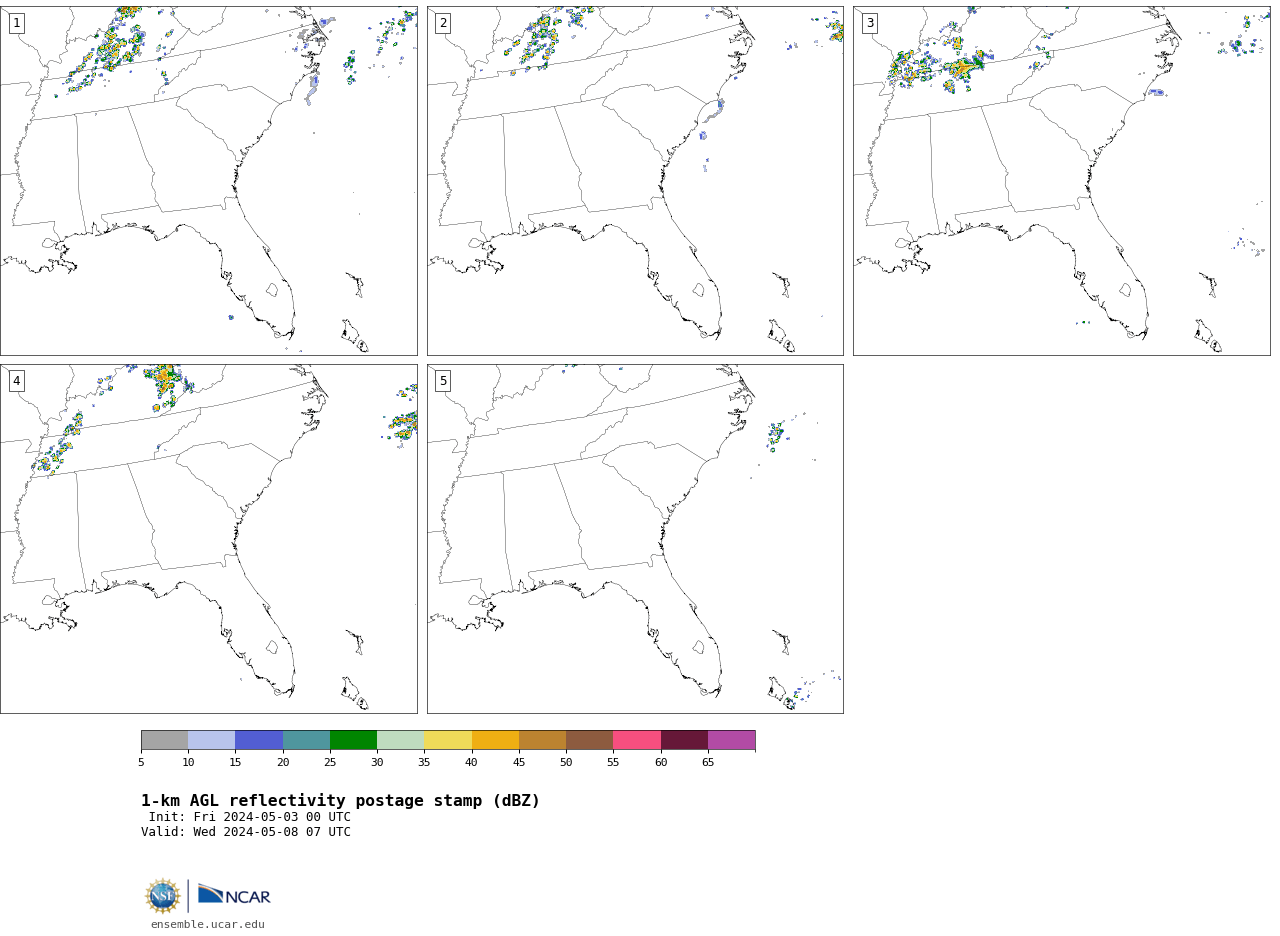Click the number 5 panel label
The width and height of the screenshot is (1280, 936).
click(443, 381)
